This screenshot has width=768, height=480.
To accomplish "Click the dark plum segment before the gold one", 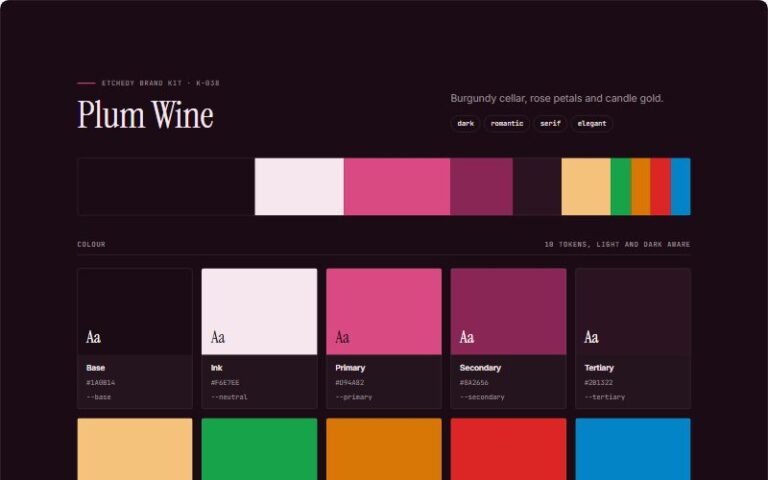I will [x=537, y=187].
